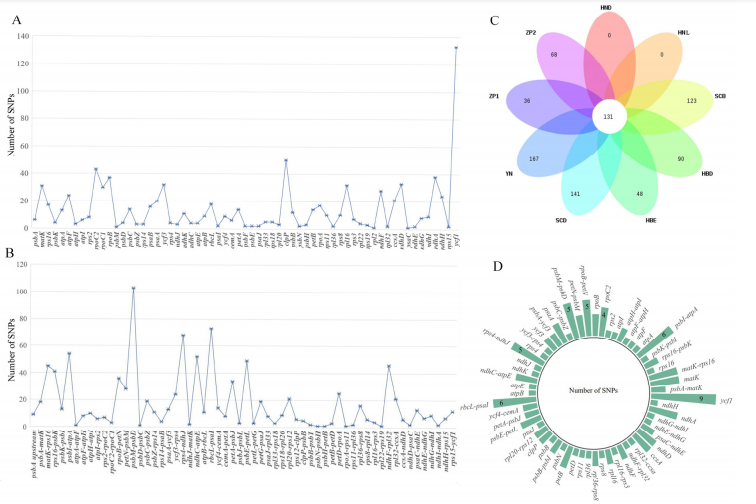This screenshot has width=756, height=504.
Task: Click the SCD label of the Venn diagram
Action: (561, 220)
